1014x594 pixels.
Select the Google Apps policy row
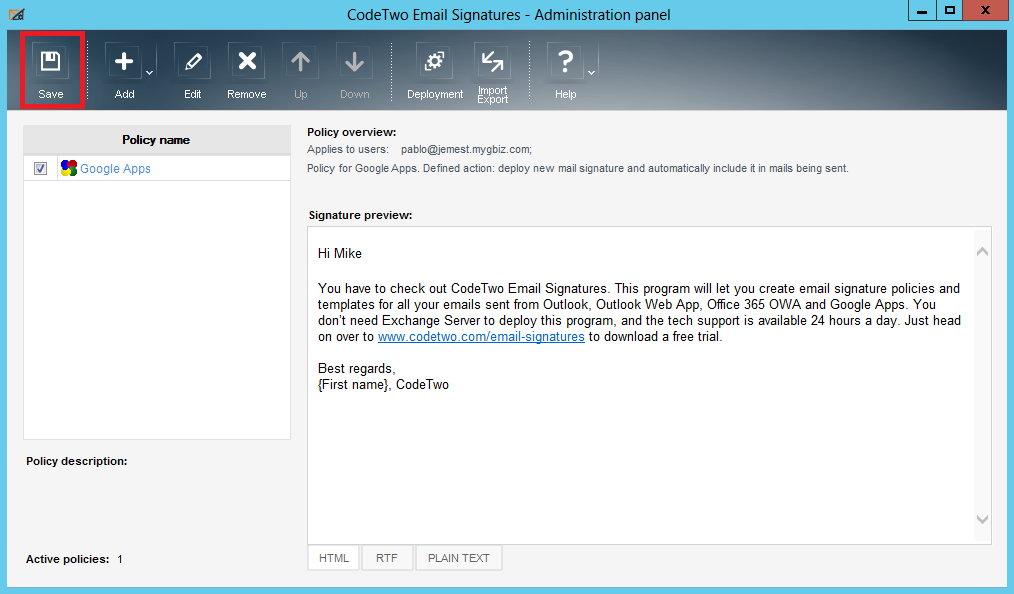156,169
